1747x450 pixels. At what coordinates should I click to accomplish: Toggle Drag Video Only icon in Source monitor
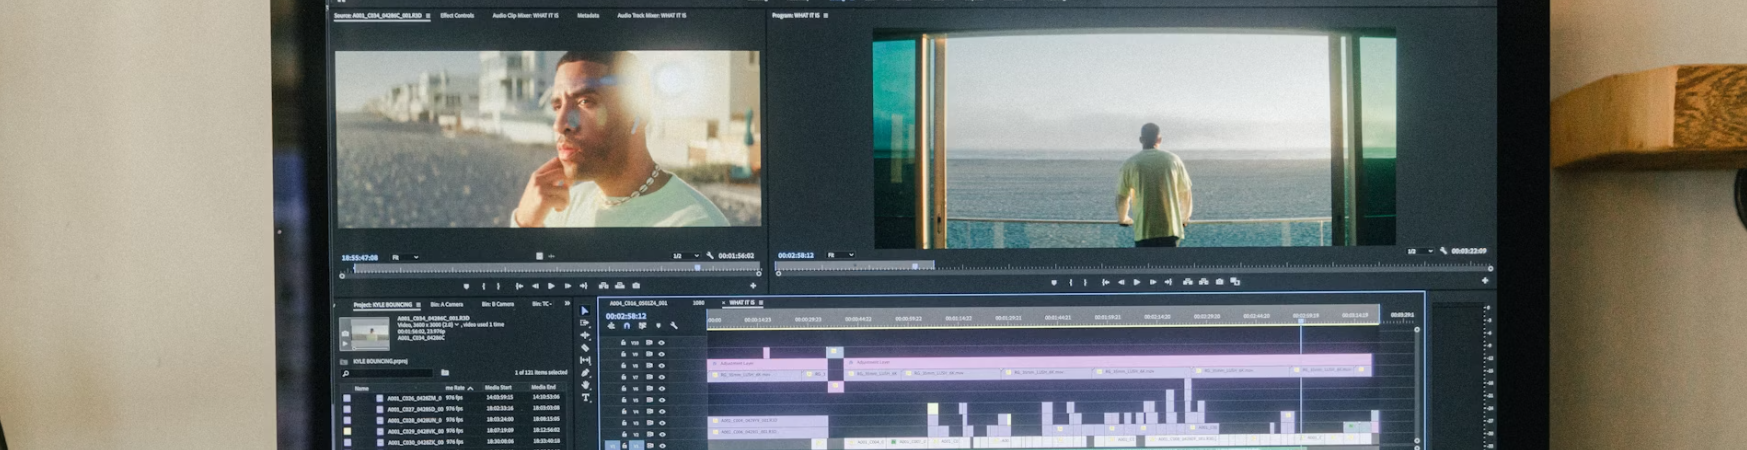coord(539,256)
